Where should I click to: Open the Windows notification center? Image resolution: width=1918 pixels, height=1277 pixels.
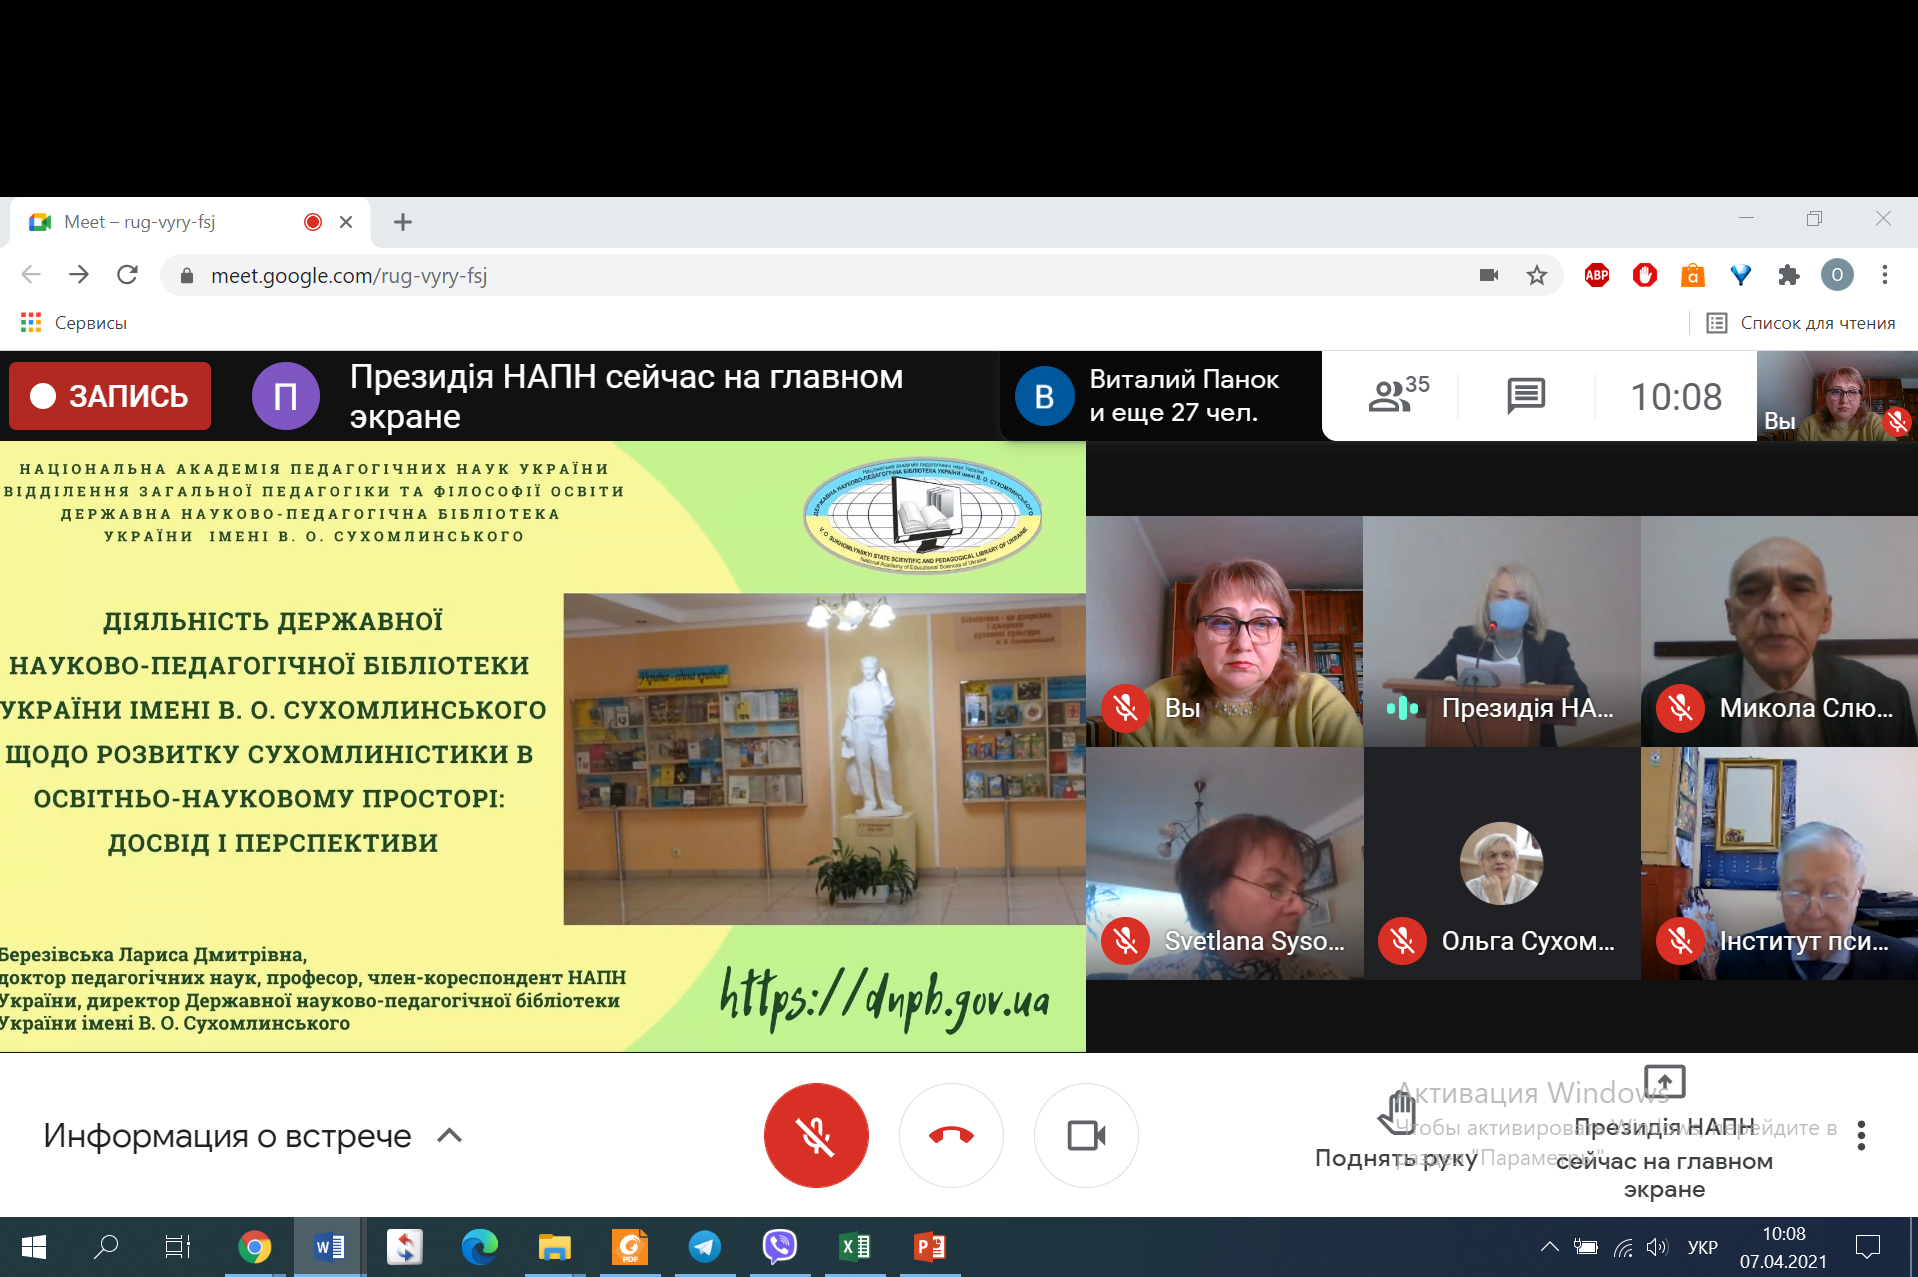click(1868, 1247)
